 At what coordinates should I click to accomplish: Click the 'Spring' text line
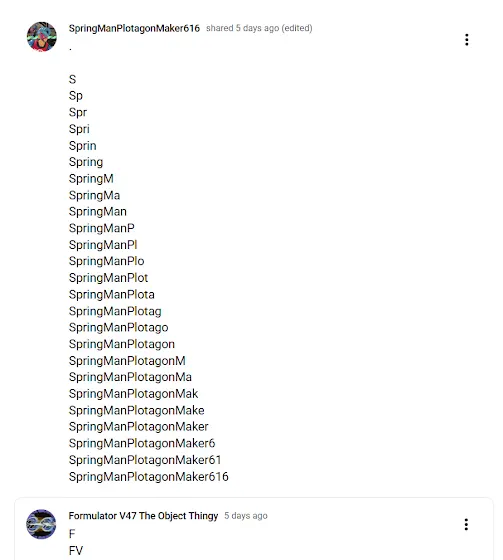pyautogui.click(x=86, y=162)
